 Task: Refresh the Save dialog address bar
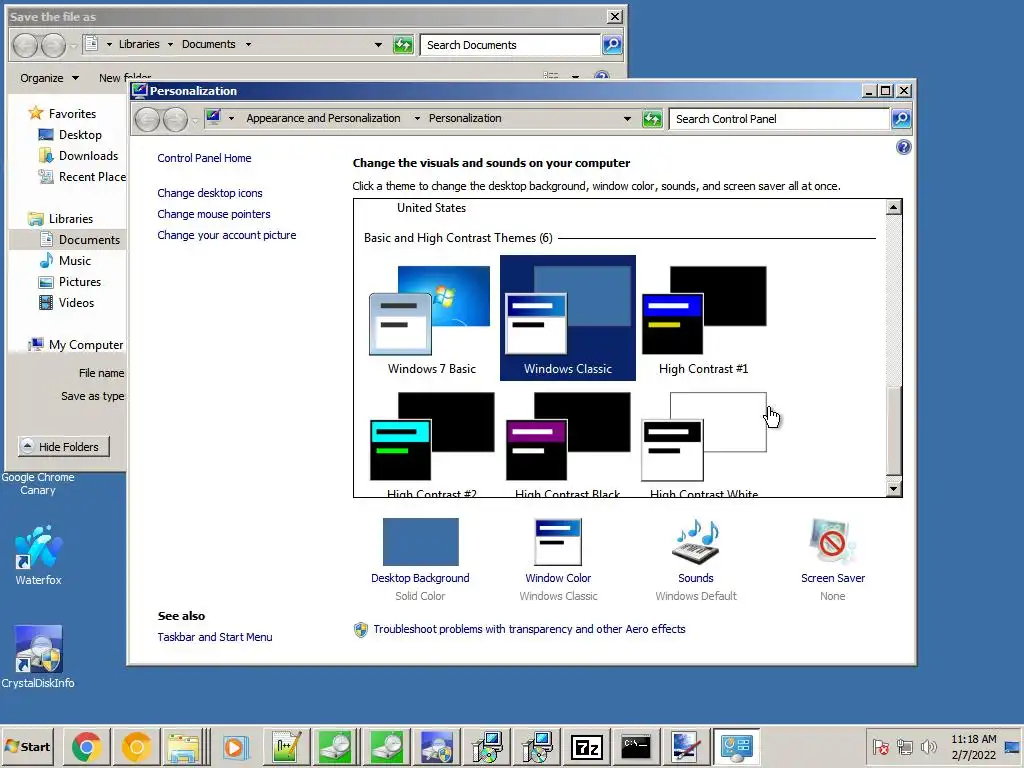[403, 44]
